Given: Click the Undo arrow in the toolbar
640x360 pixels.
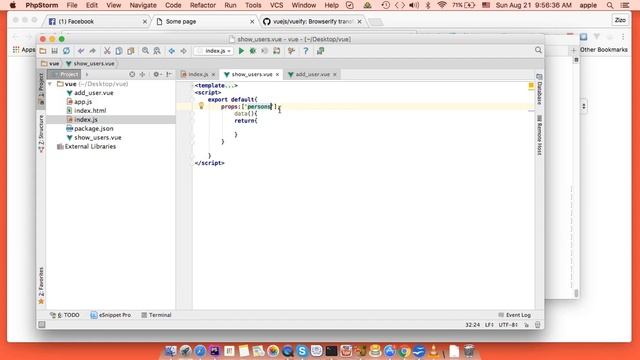Looking at the screenshot, I should click(x=81, y=51).
